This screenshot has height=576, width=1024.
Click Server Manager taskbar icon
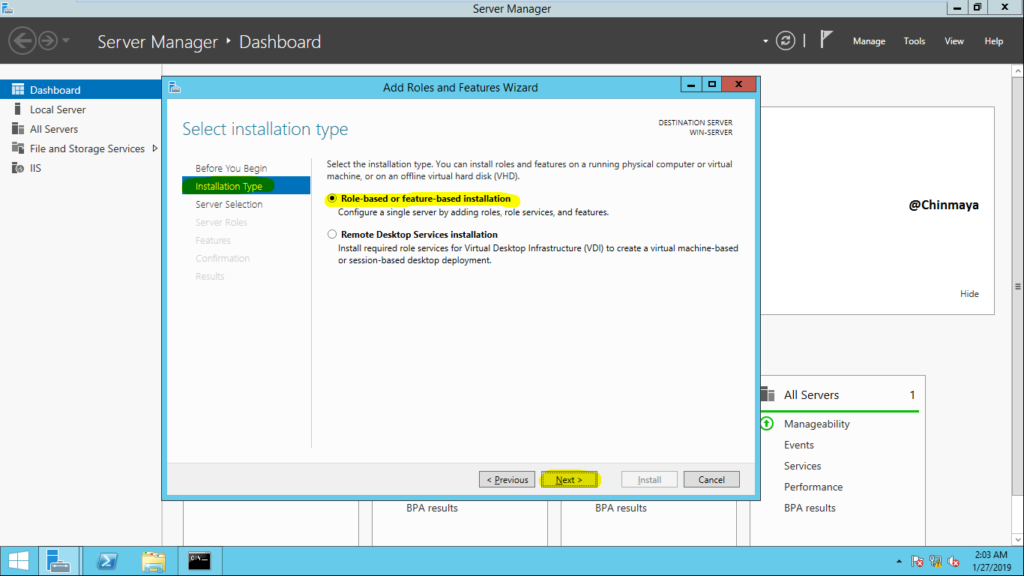point(59,561)
